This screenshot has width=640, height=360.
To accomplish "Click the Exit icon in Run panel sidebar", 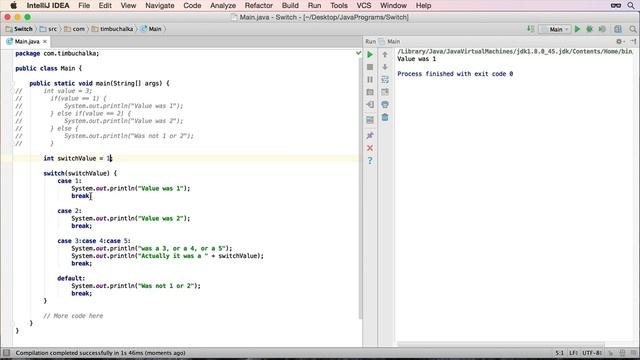I will point(370,105).
